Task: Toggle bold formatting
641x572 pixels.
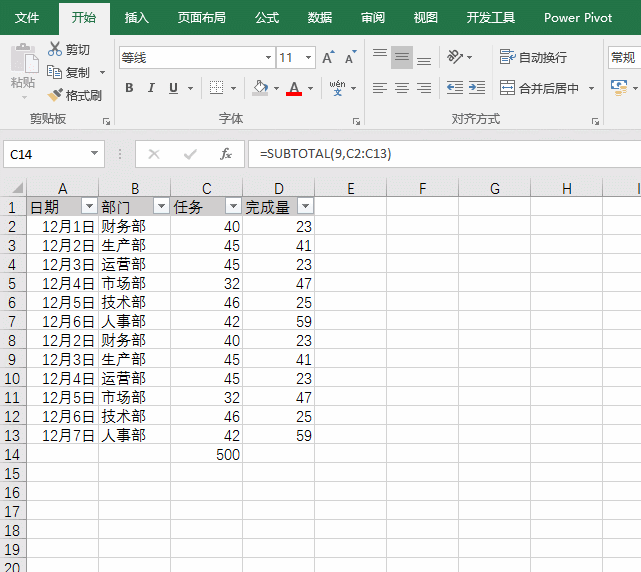Action: pos(129,89)
